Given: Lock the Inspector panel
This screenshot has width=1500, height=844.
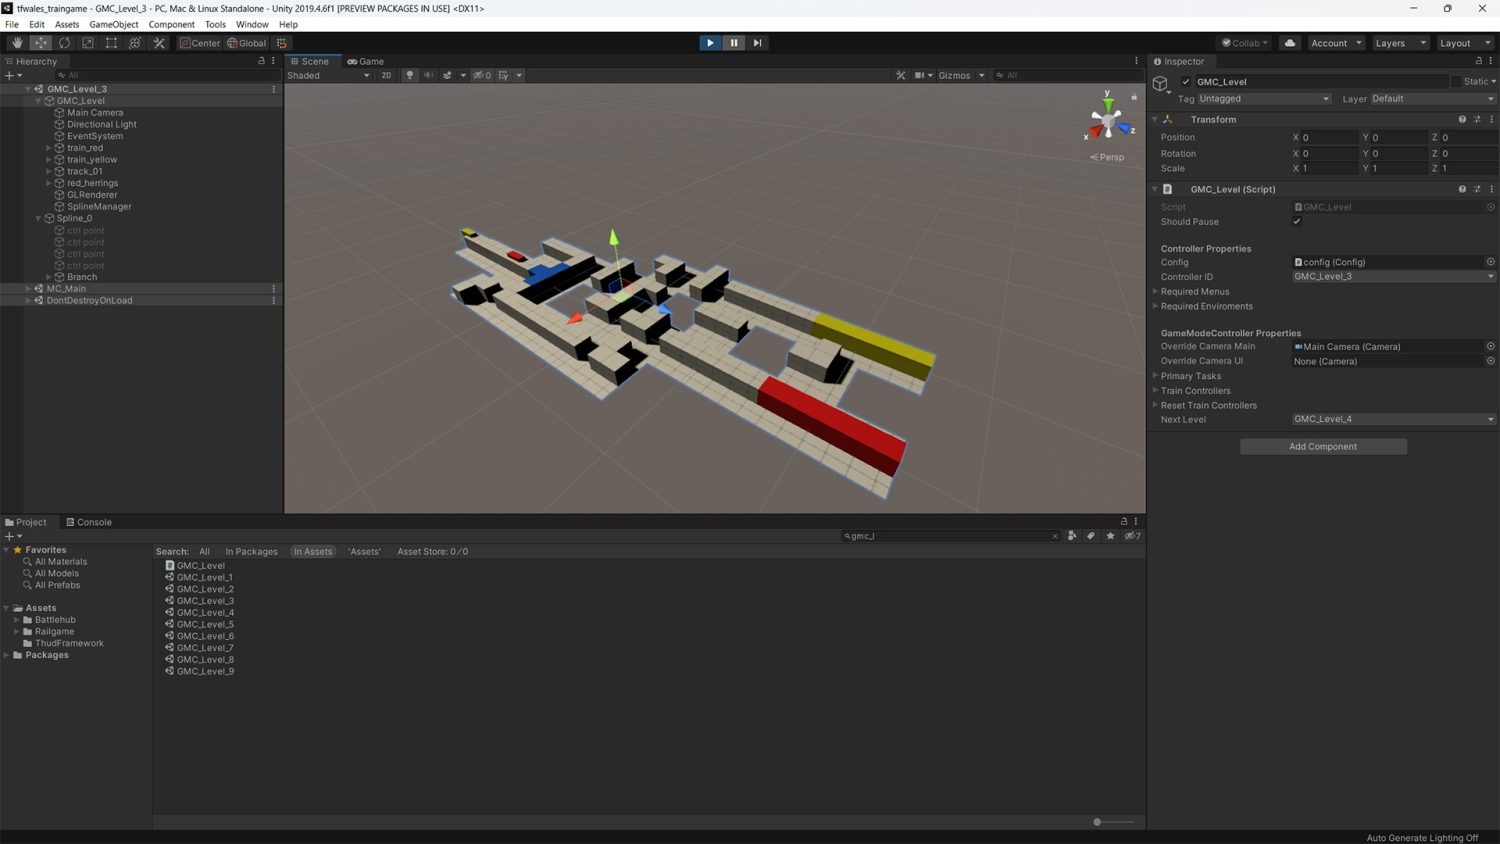Looking at the screenshot, I should 1479,61.
